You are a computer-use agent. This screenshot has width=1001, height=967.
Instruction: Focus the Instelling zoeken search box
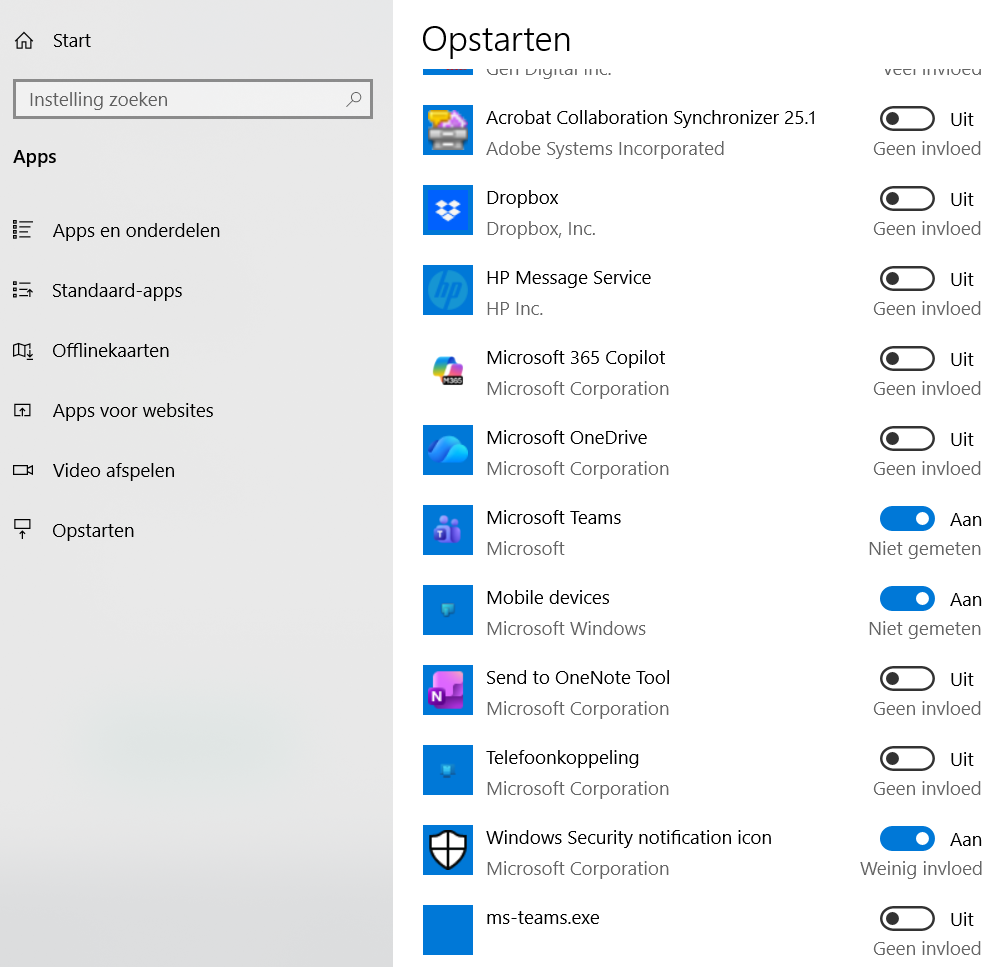193,99
